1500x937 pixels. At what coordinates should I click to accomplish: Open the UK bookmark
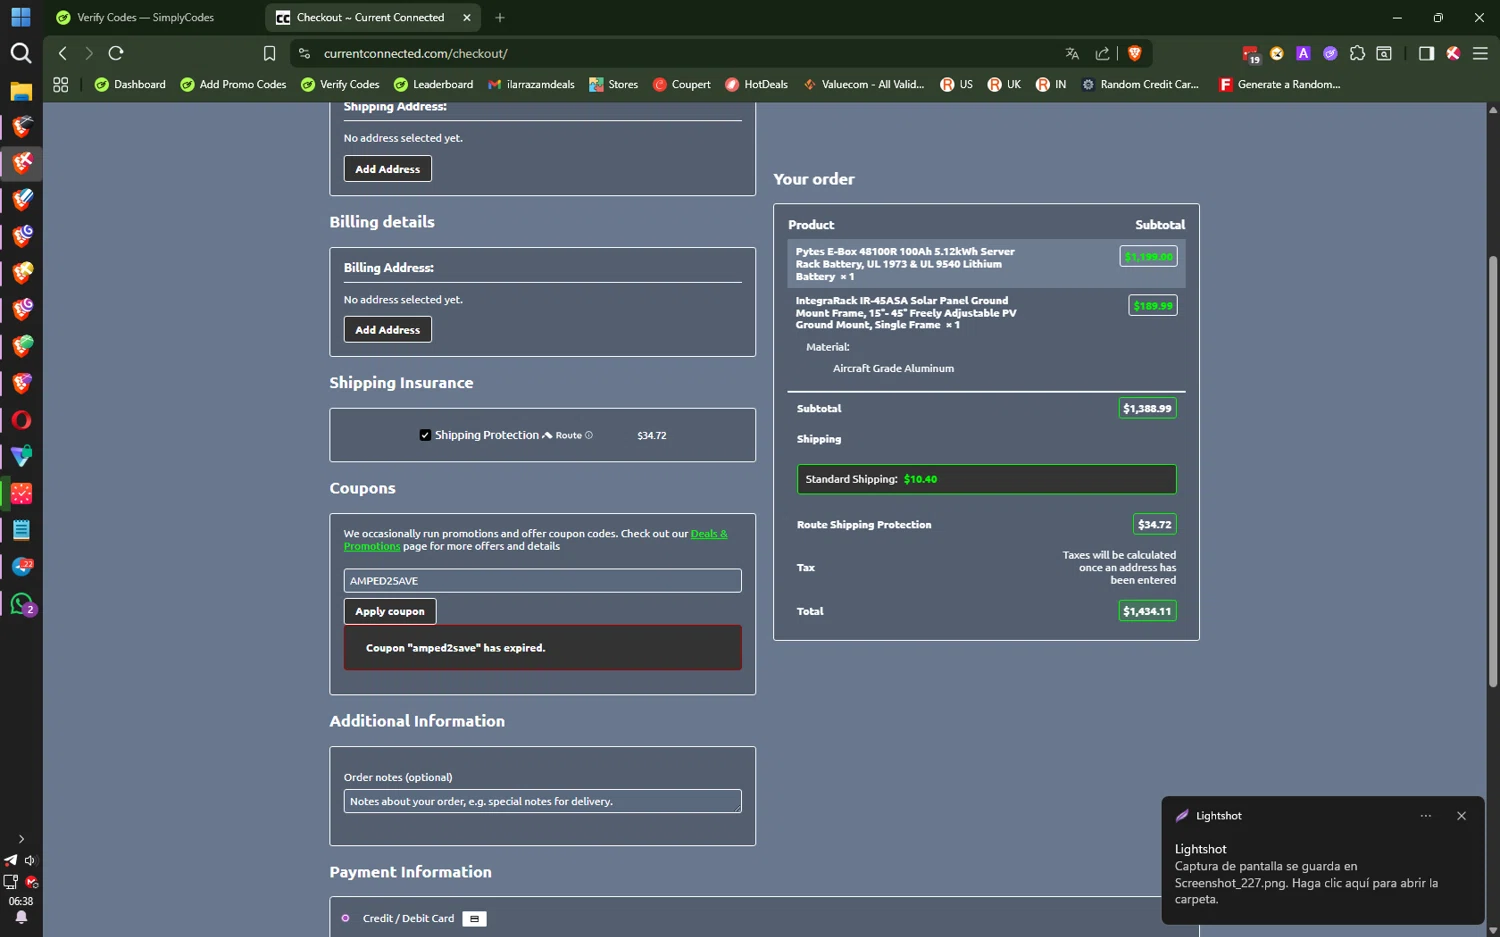click(x=1004, y=84)
